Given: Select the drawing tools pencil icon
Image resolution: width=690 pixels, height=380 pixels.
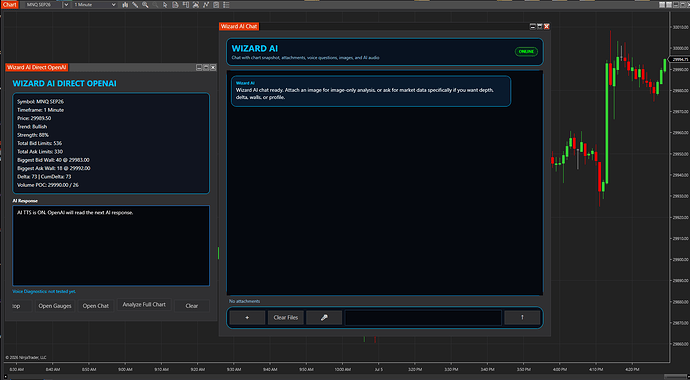Looking at the screenshot, I should point(135,5).
